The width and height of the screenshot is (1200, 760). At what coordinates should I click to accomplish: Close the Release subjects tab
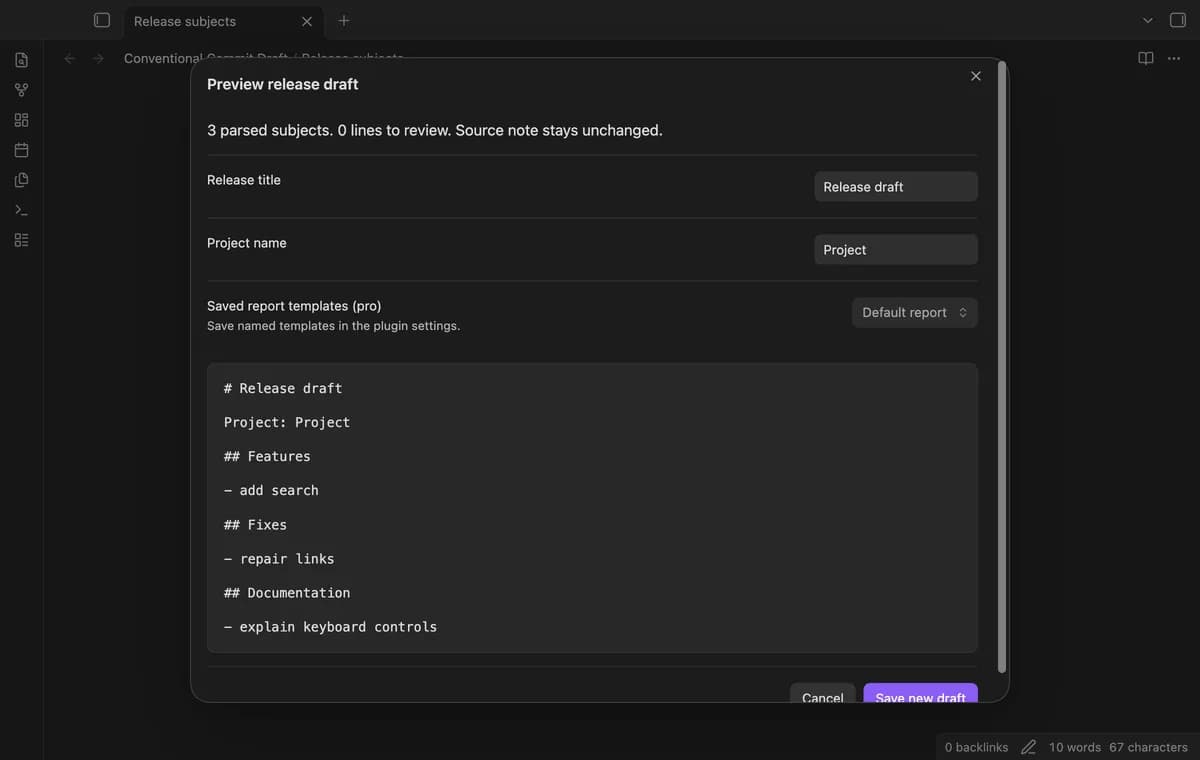click(307, 21)
